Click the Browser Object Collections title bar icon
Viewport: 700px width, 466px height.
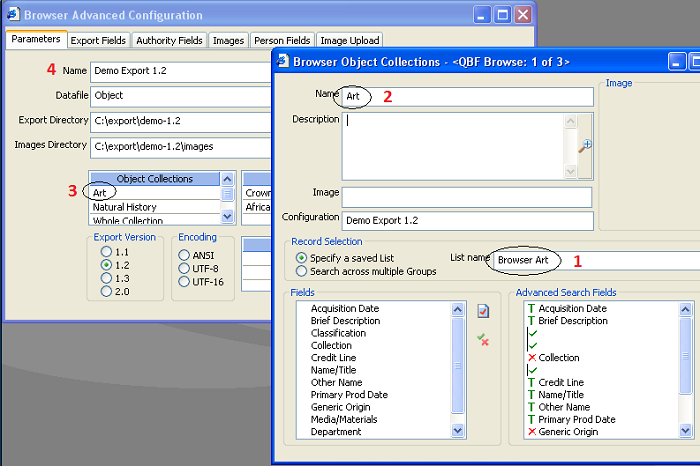[283, 61]
